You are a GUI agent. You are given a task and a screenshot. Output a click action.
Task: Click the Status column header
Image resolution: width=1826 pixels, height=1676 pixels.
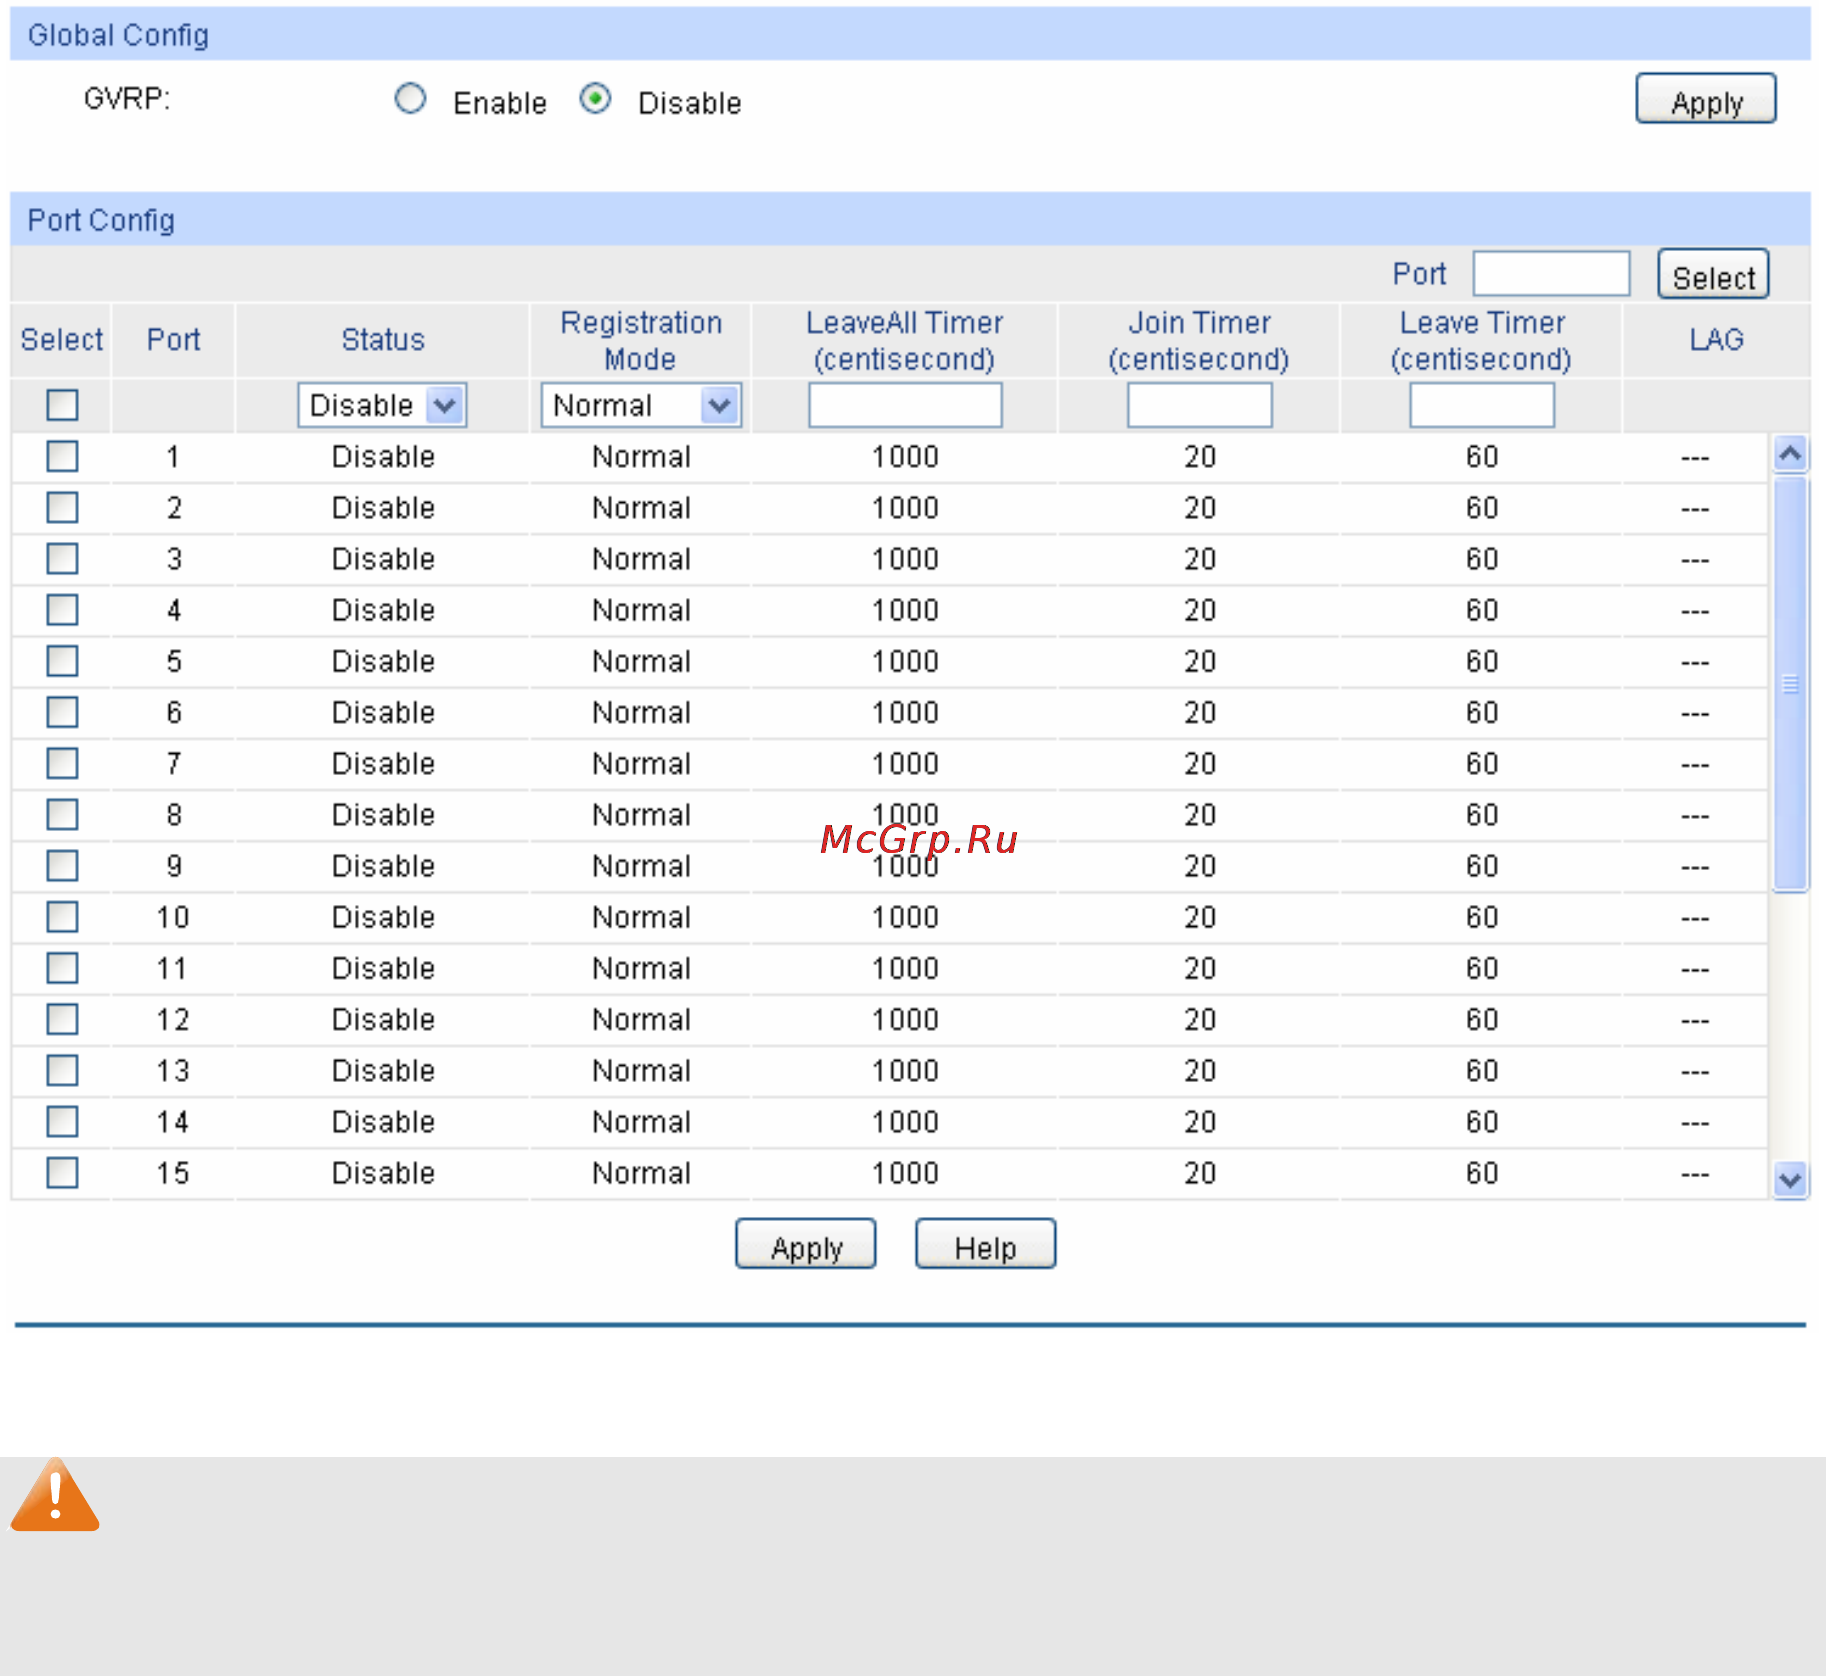(383, 340)
